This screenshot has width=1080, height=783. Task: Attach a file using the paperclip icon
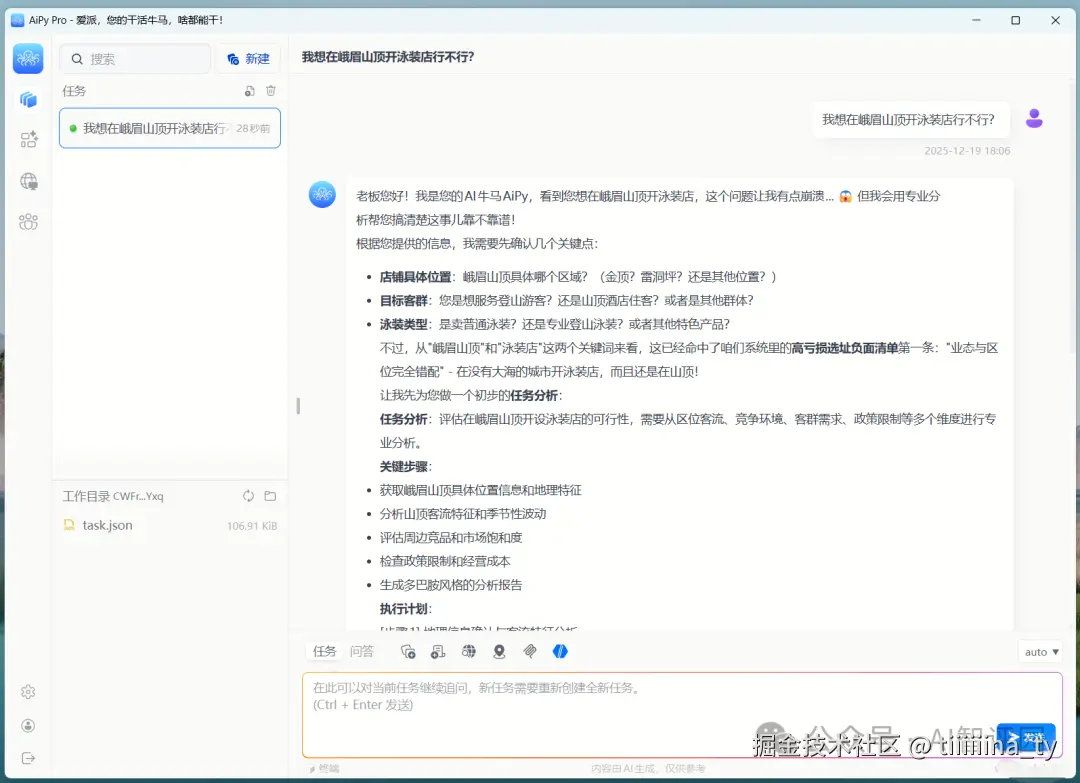coord(530,651)
